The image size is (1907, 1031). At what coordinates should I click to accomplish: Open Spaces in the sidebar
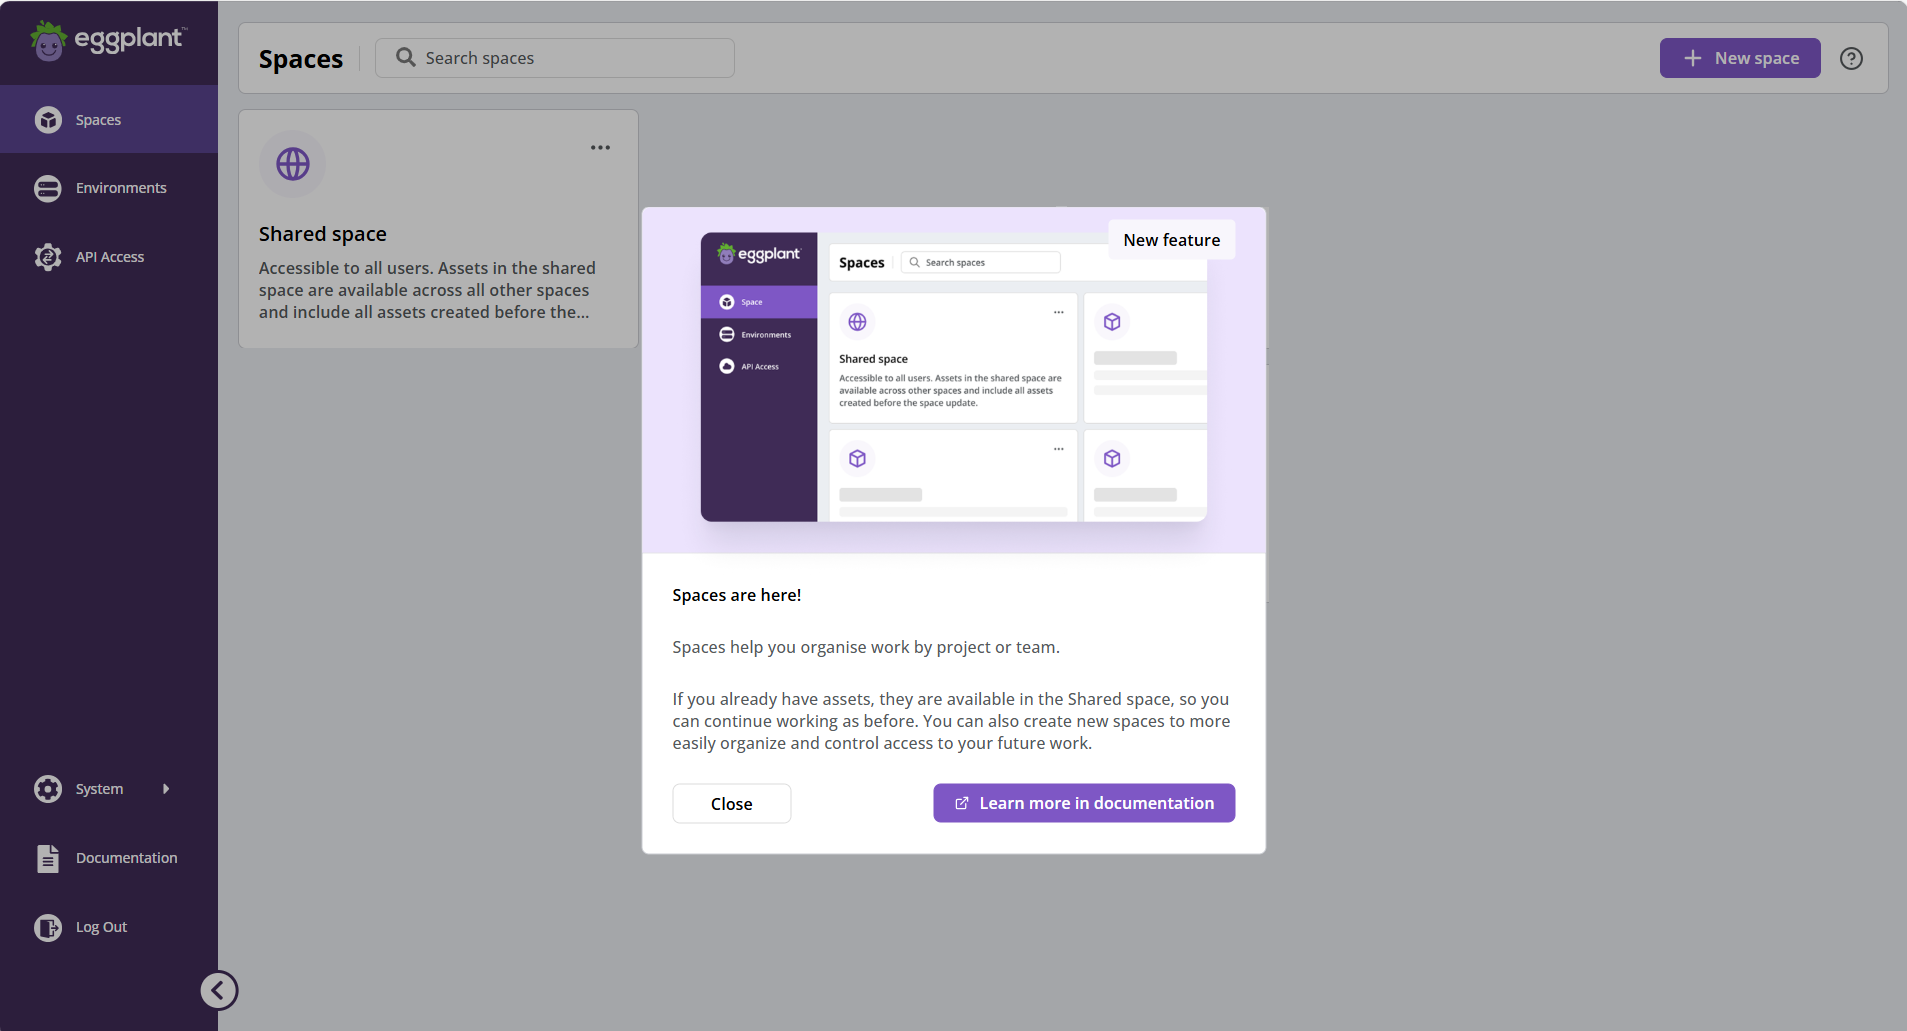coord(109,119)
